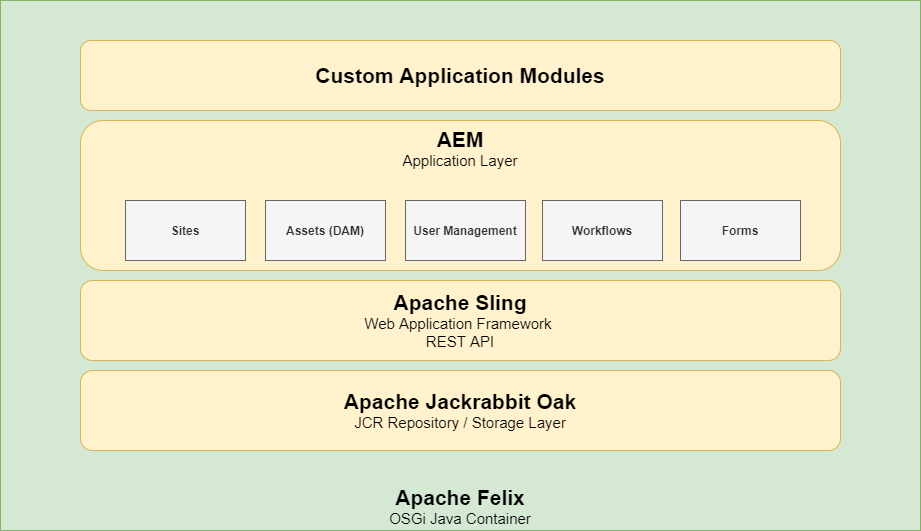
Task: Select the Custom Application Modules box
Action: click(460, 75)
